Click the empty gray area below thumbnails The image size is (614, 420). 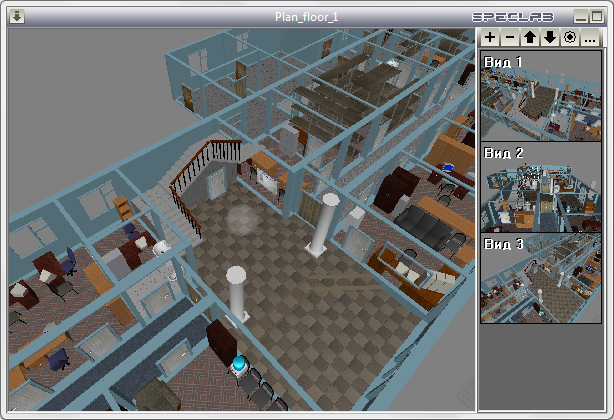point(541,366)
